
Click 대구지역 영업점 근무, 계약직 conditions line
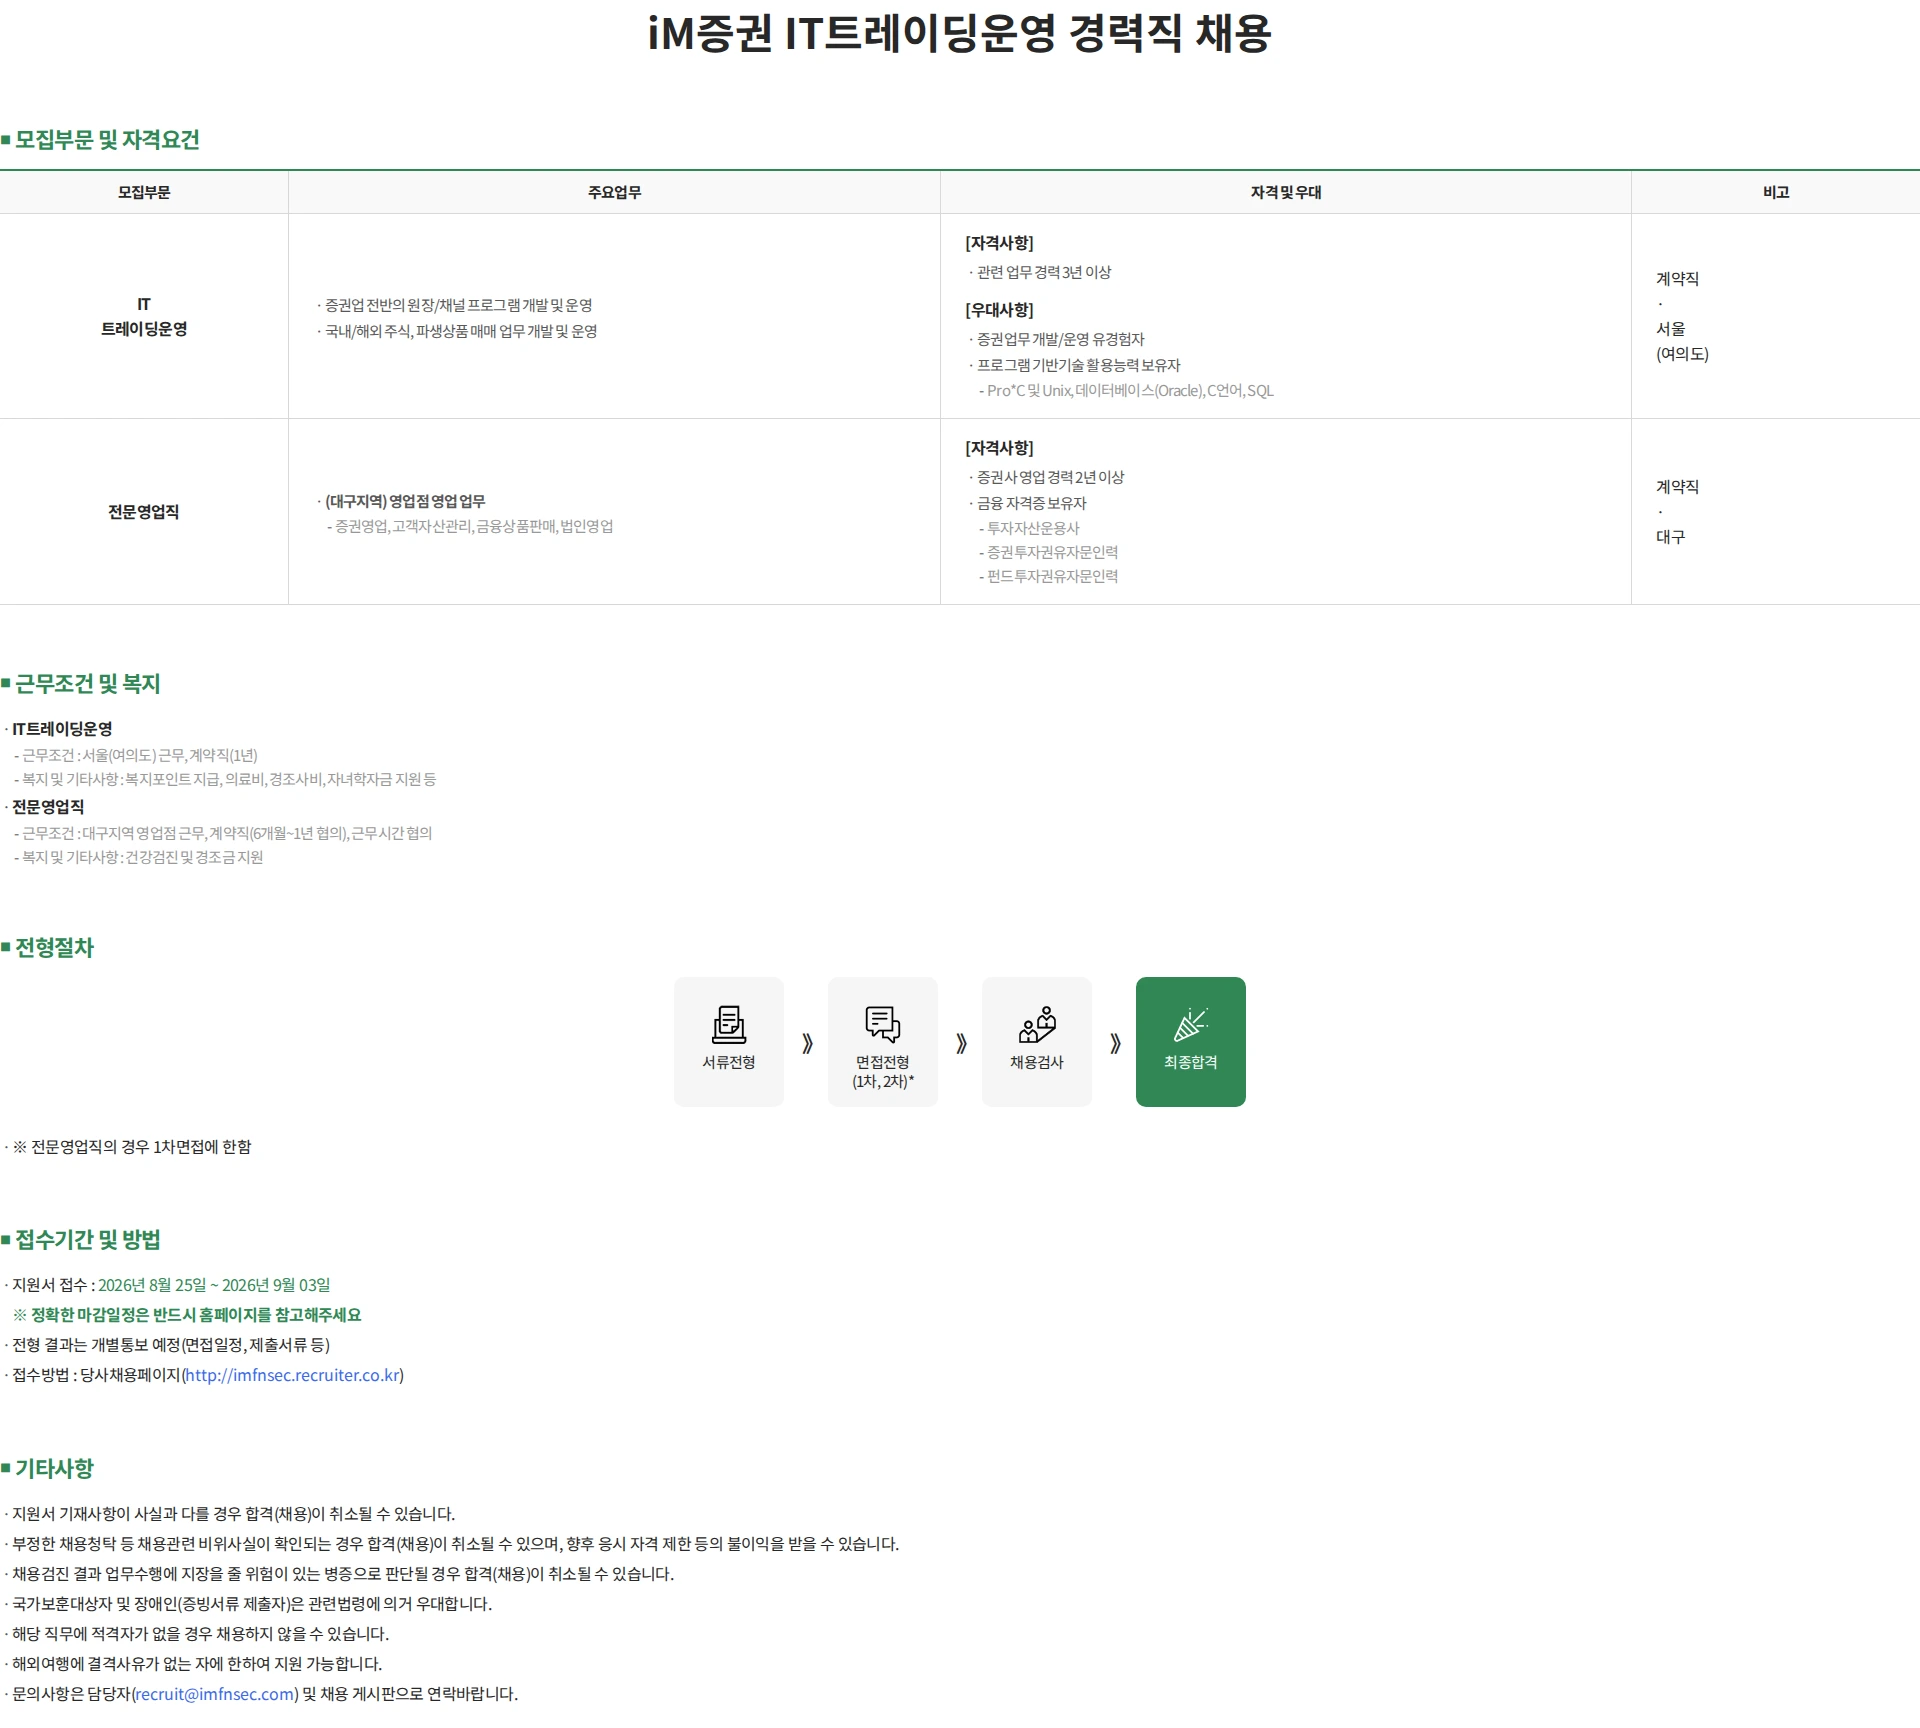(227, 833)
